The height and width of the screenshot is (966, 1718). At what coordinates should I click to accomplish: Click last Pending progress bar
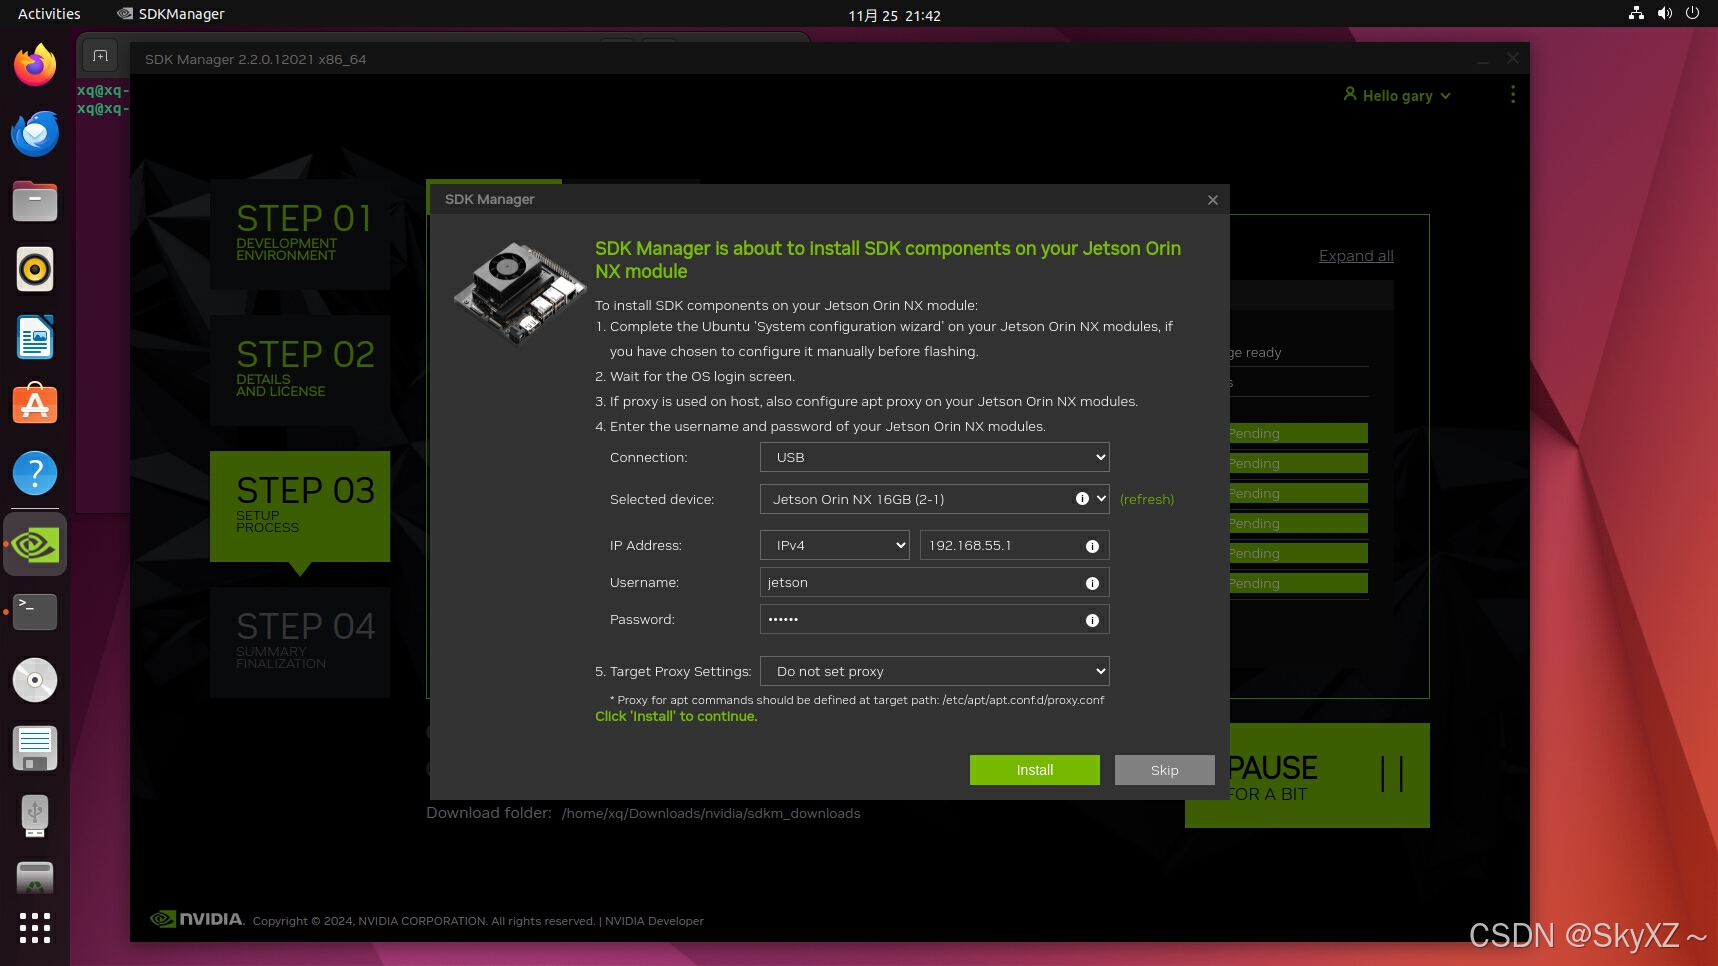coord(1298,583)
